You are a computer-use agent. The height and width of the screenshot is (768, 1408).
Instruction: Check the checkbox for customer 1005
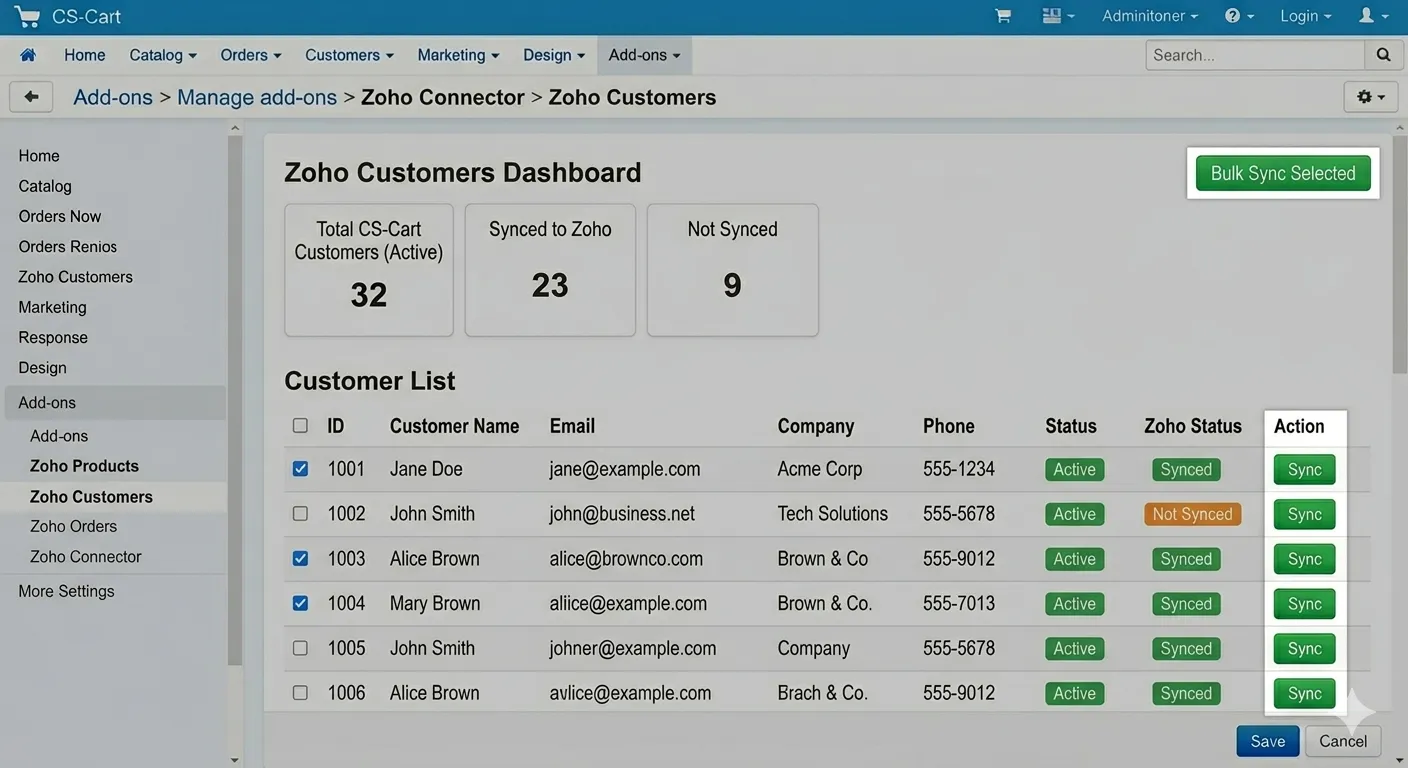300,648
